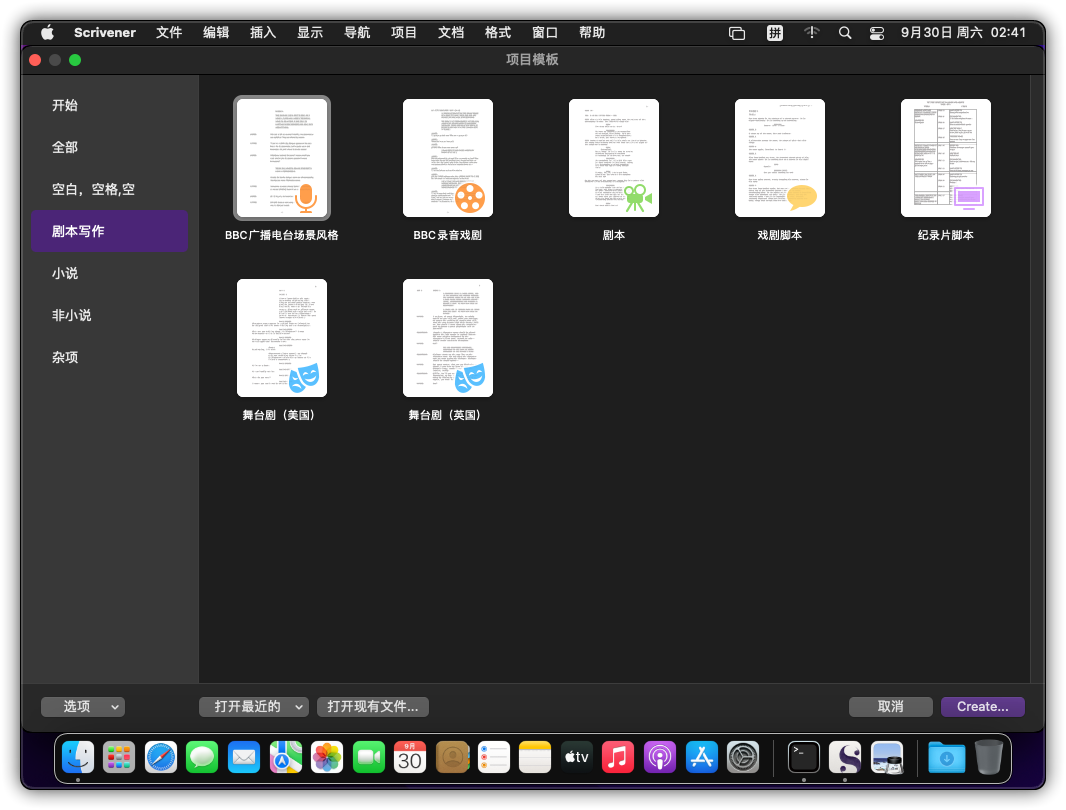1066x810 pixels.
Task: Open the 帮助 menu
Action: coord(591,33)
